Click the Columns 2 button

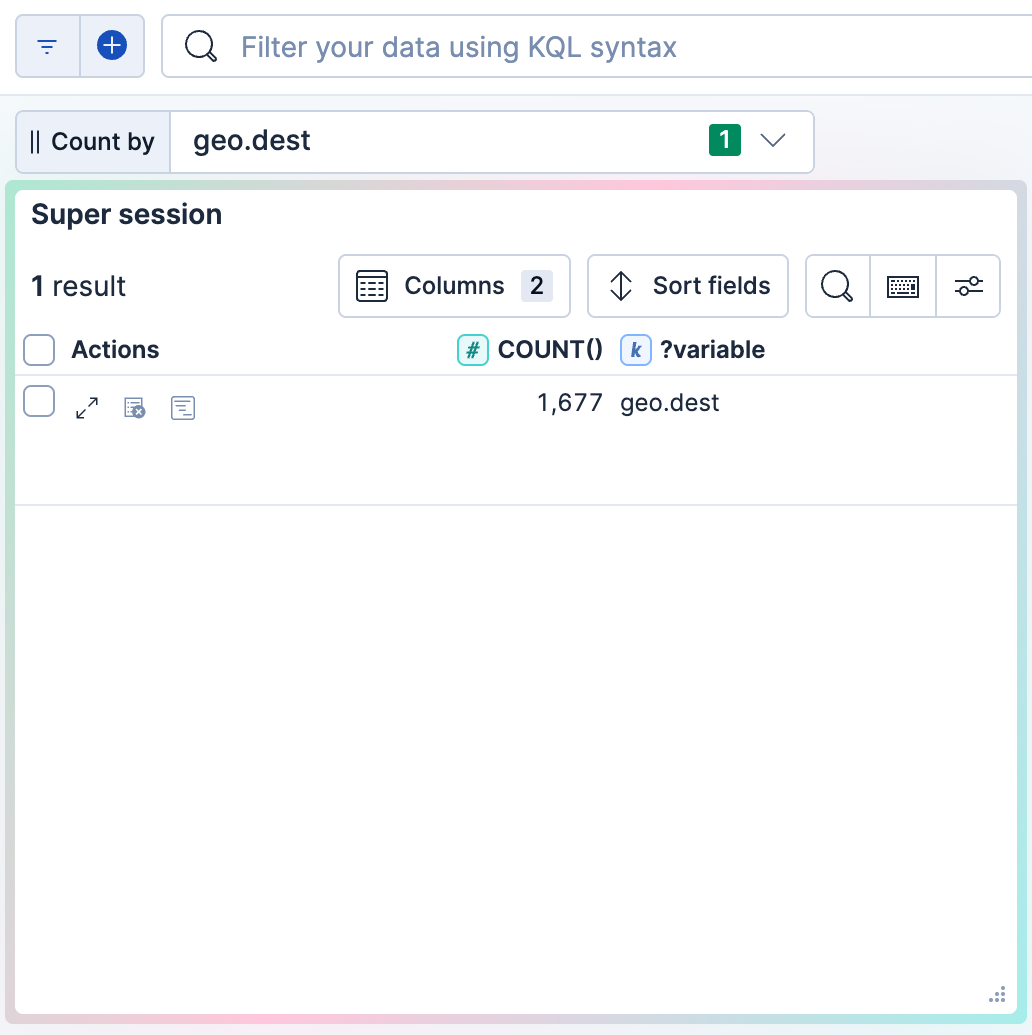click(454, 286)
